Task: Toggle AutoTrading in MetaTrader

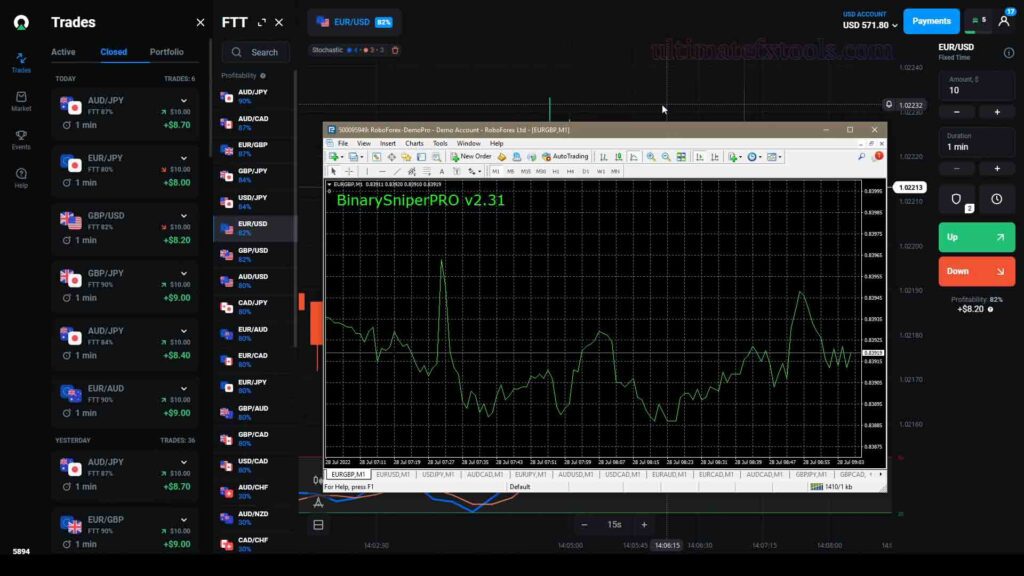Action: (565, 157)
